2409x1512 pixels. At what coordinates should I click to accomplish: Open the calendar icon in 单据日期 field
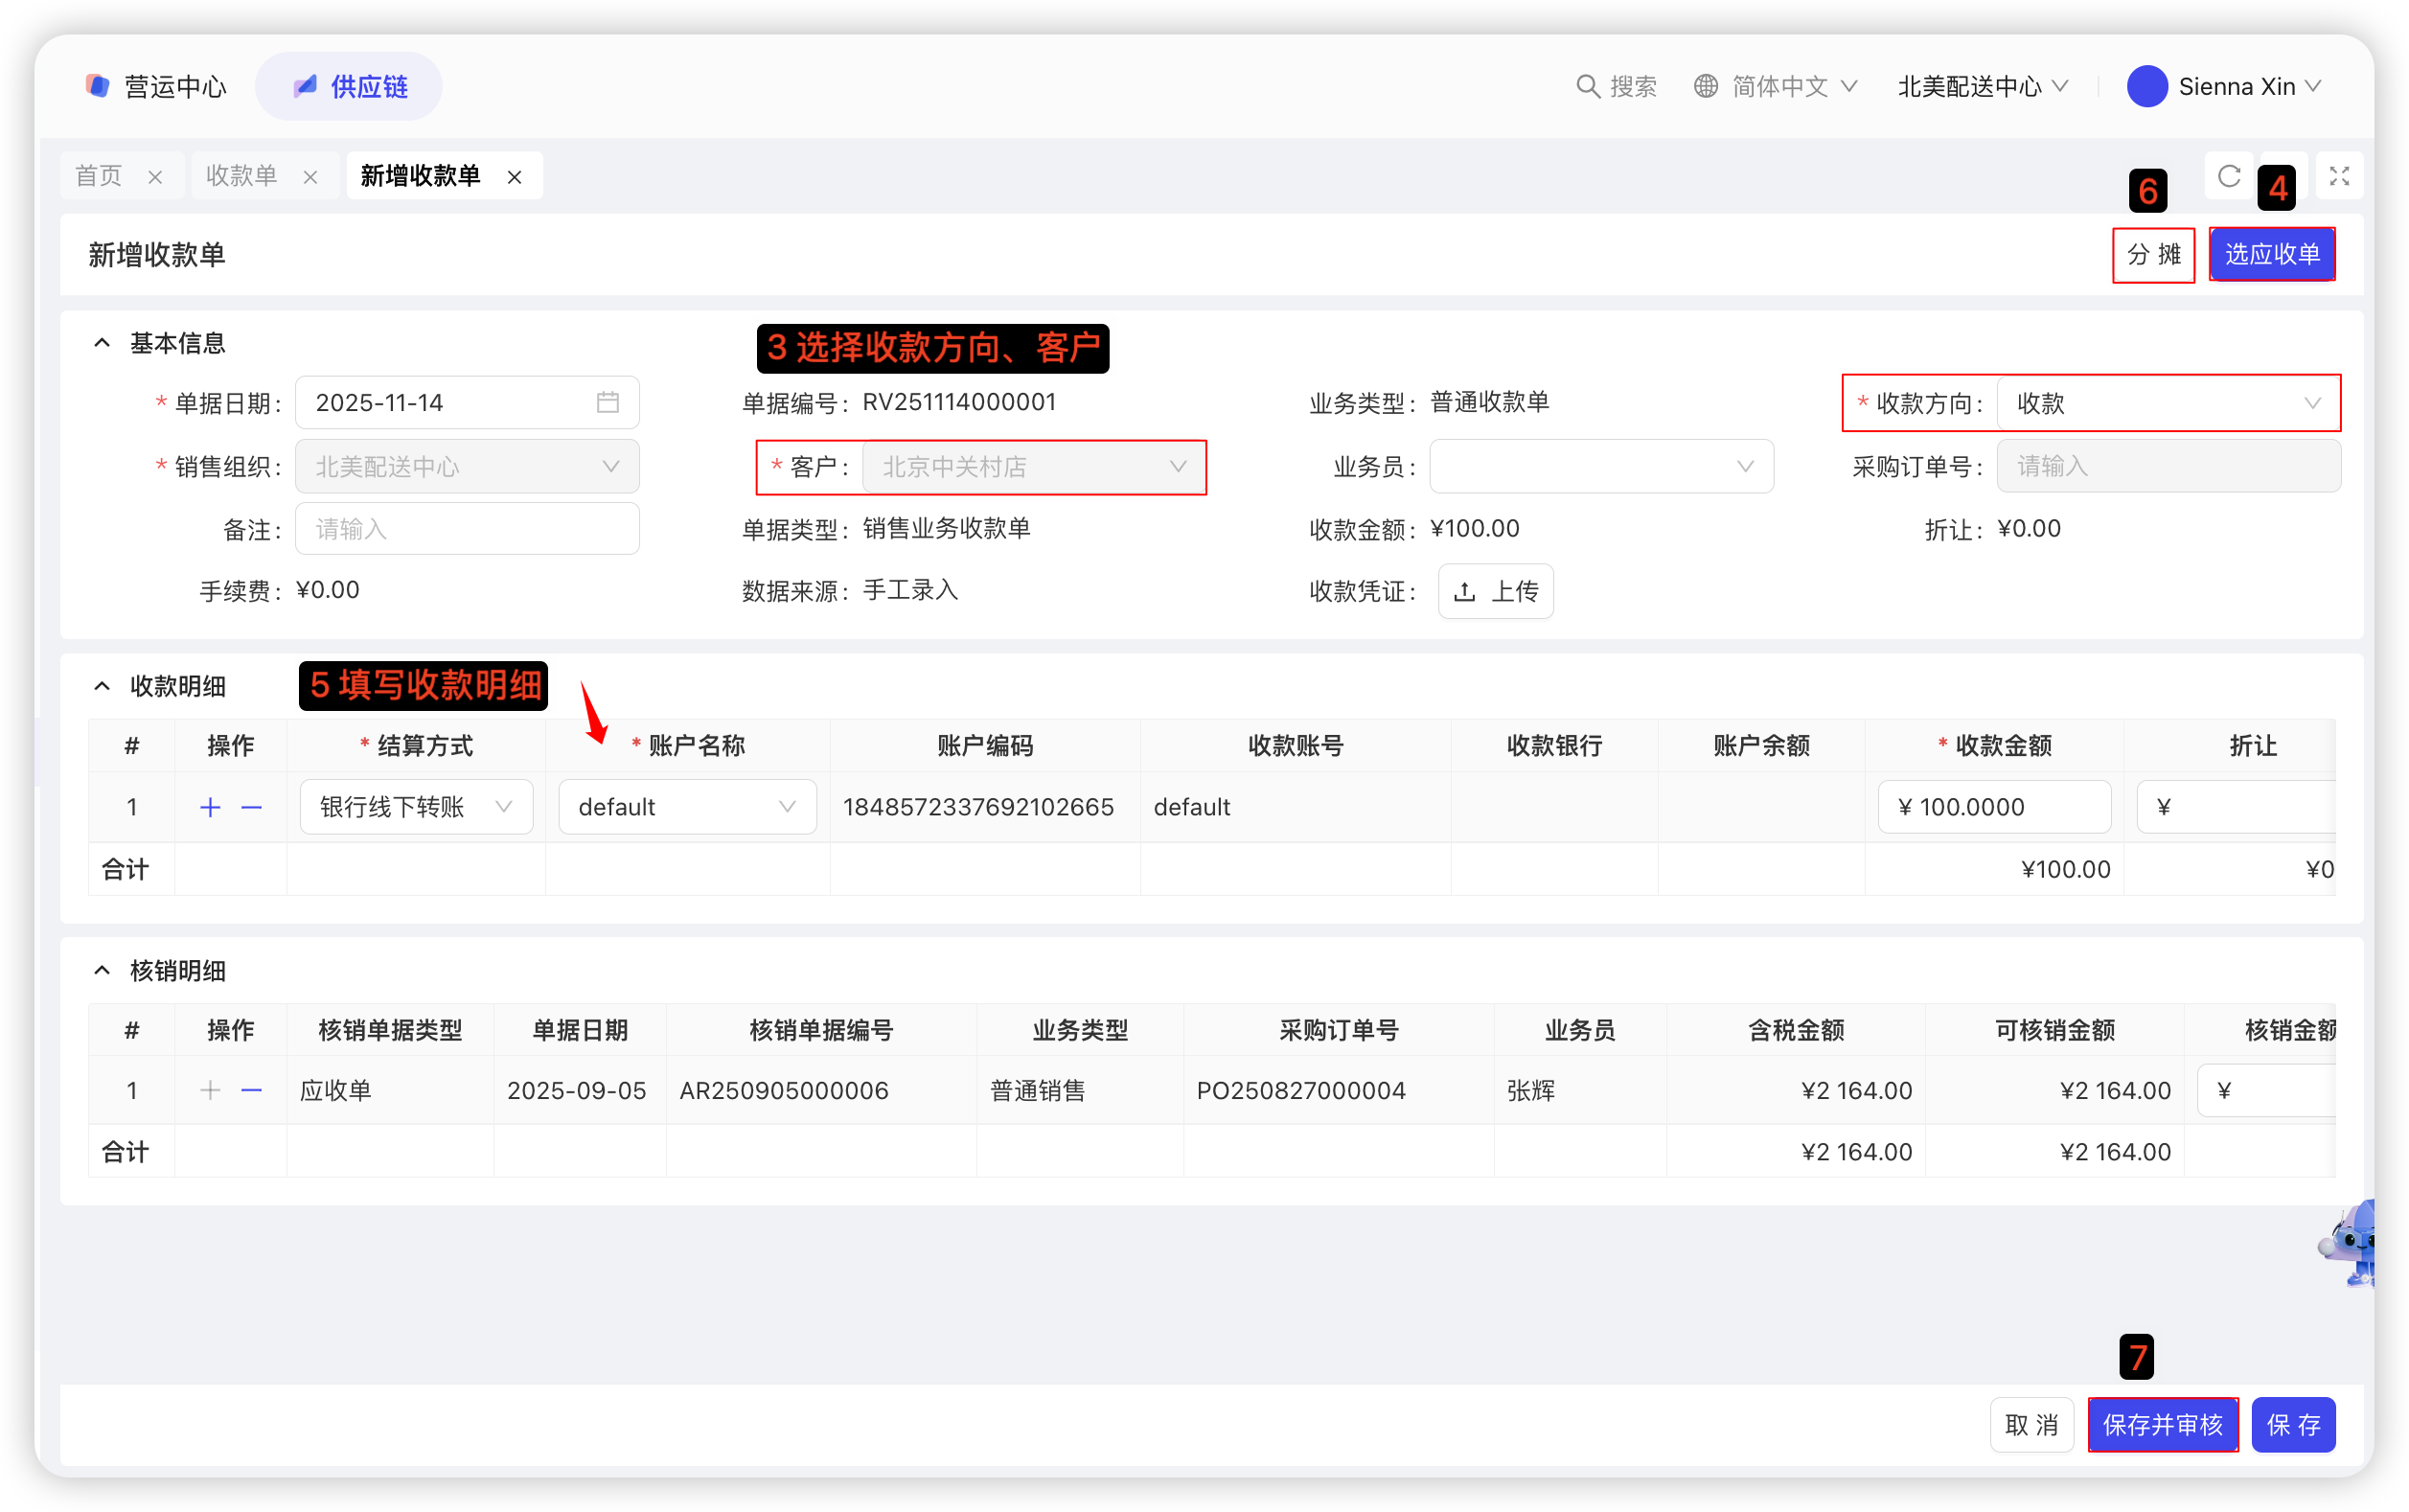click(607, 403)
